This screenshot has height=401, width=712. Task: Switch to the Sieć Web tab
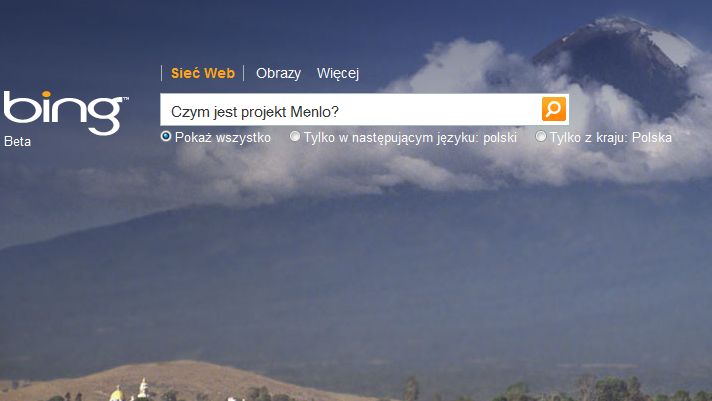tap(203, 73)
